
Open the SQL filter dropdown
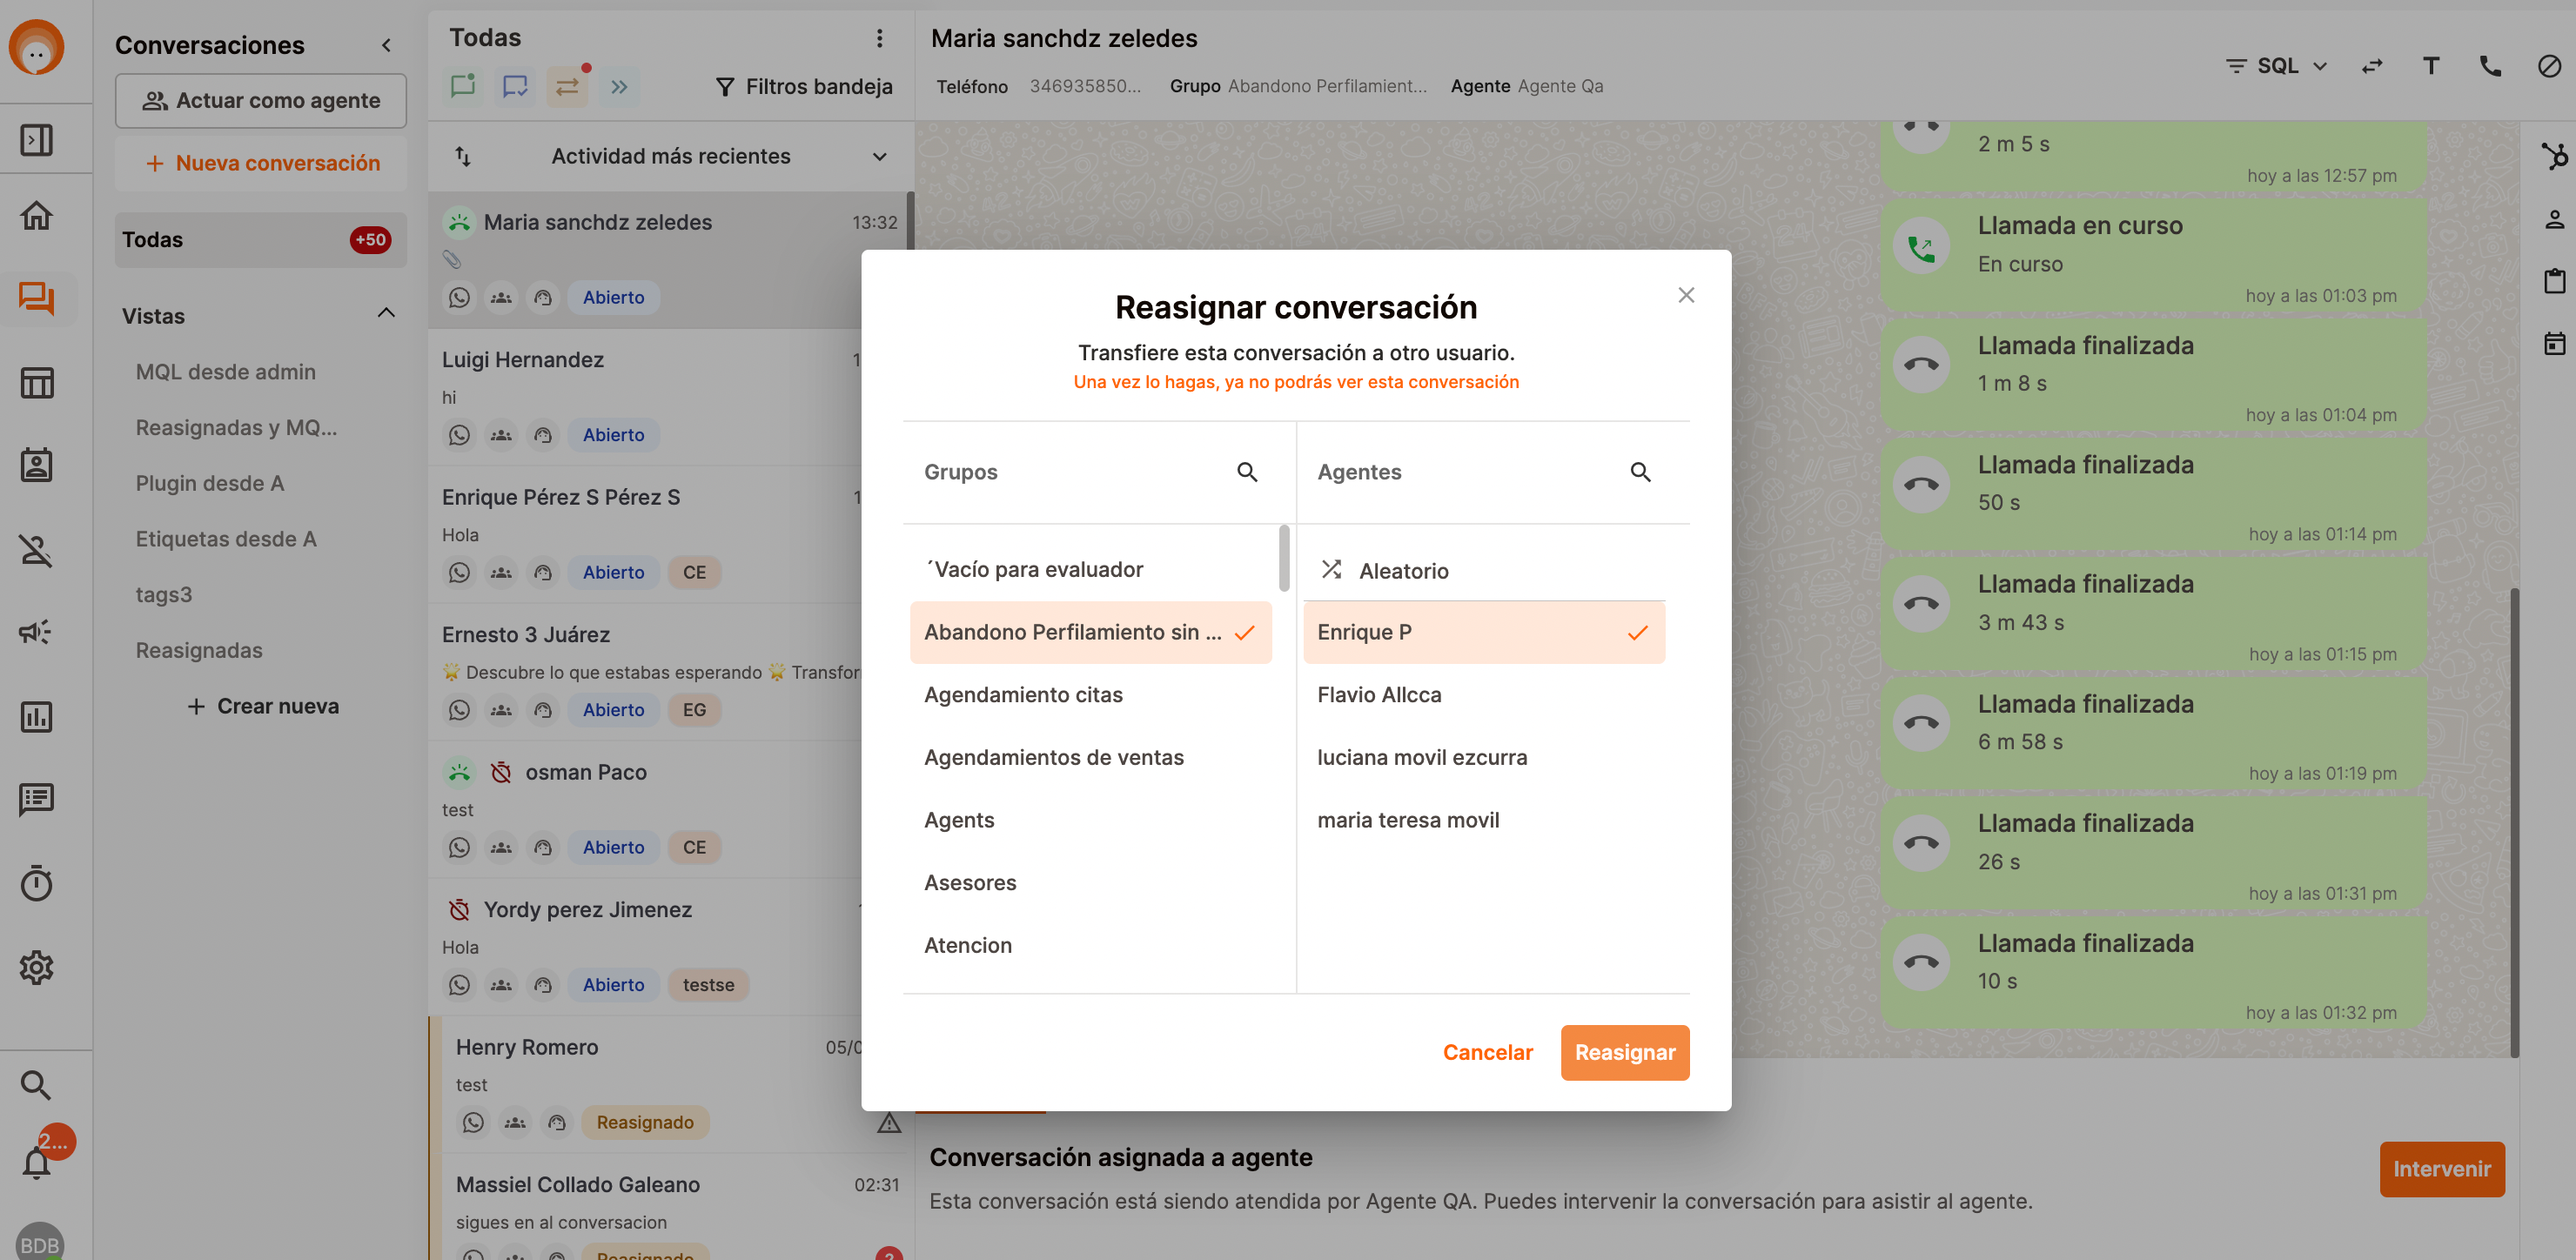(2277, 66)
